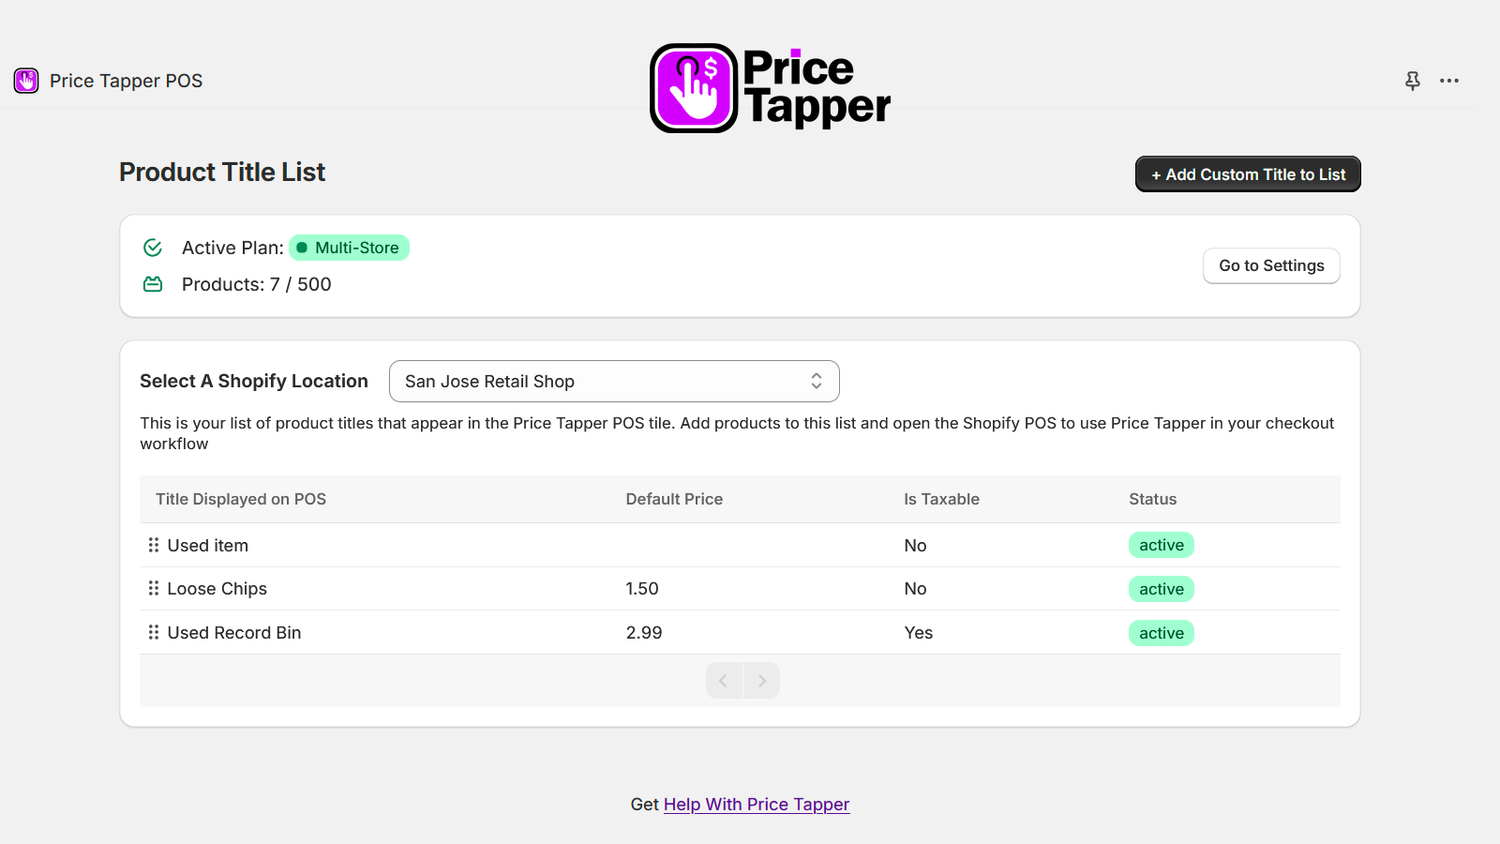This screenshot has width=1500, height=844.
Task: Open the Used Record Bin row
Action: coord(740,632)
